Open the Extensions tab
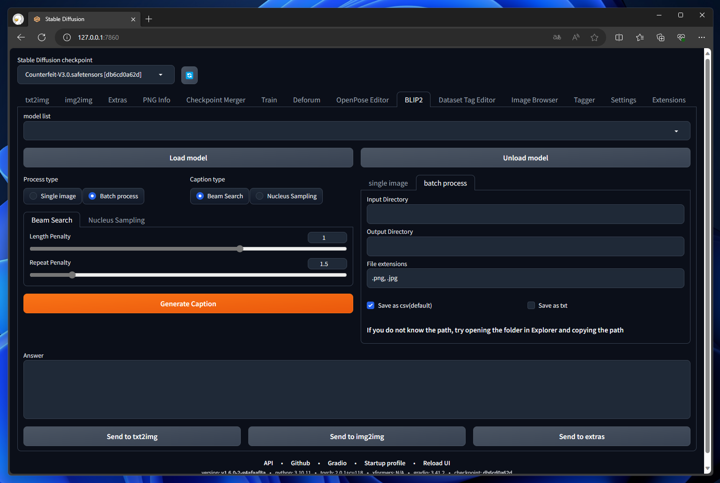This screenshot has width=720, height=483. [x=669, y=100]
